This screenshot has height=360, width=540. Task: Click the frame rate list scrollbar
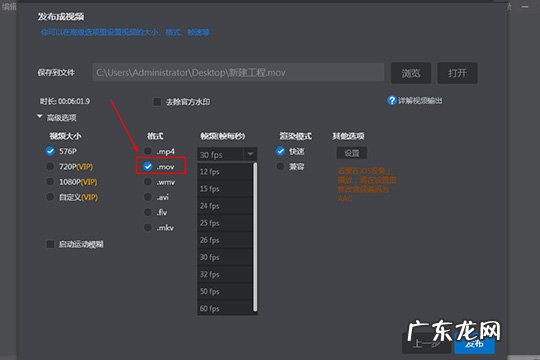coord(255,237)
